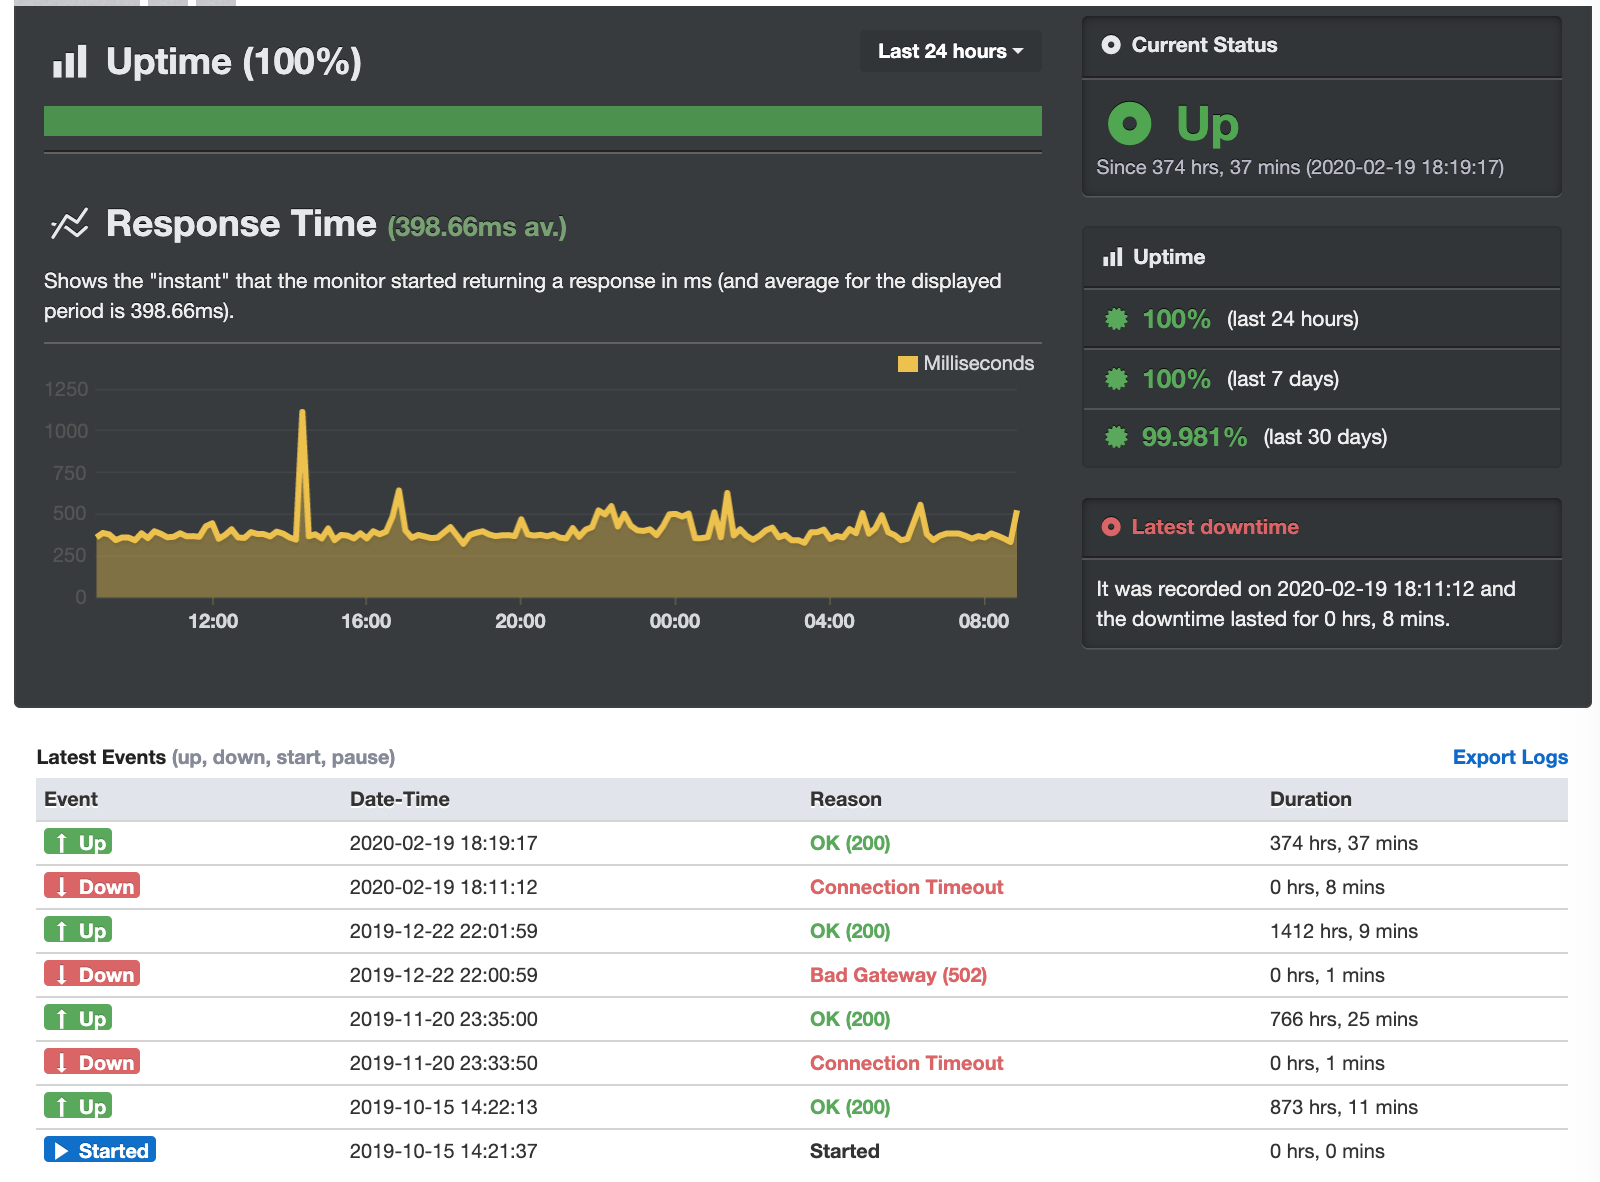
Task: Click the 100% last 24 hours value
Action: (x=1176, y=319)
